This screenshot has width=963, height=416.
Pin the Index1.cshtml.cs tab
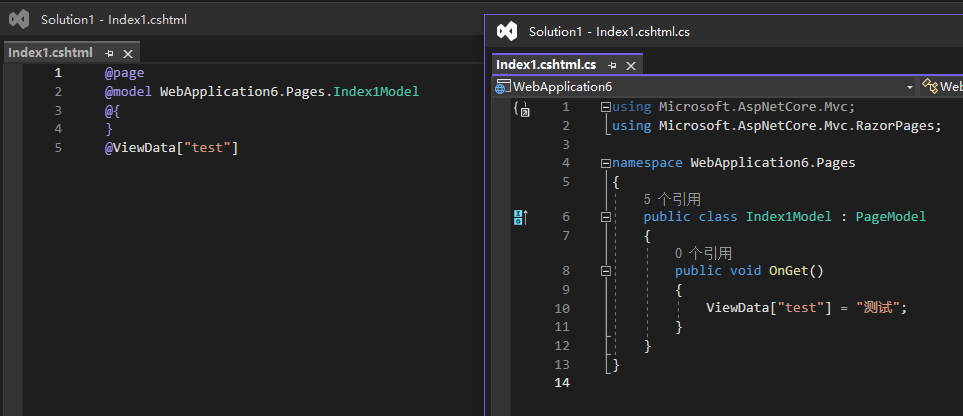click(612, 65)
